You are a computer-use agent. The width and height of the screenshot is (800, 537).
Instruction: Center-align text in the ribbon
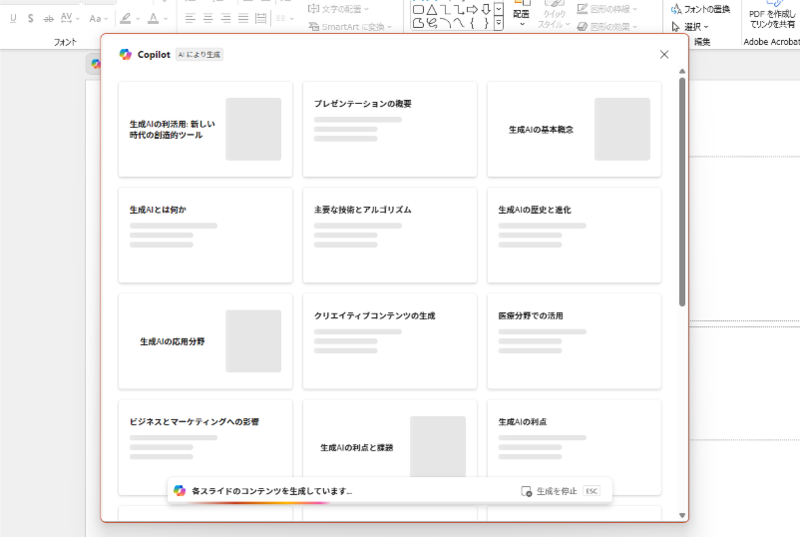pos(208,18)
